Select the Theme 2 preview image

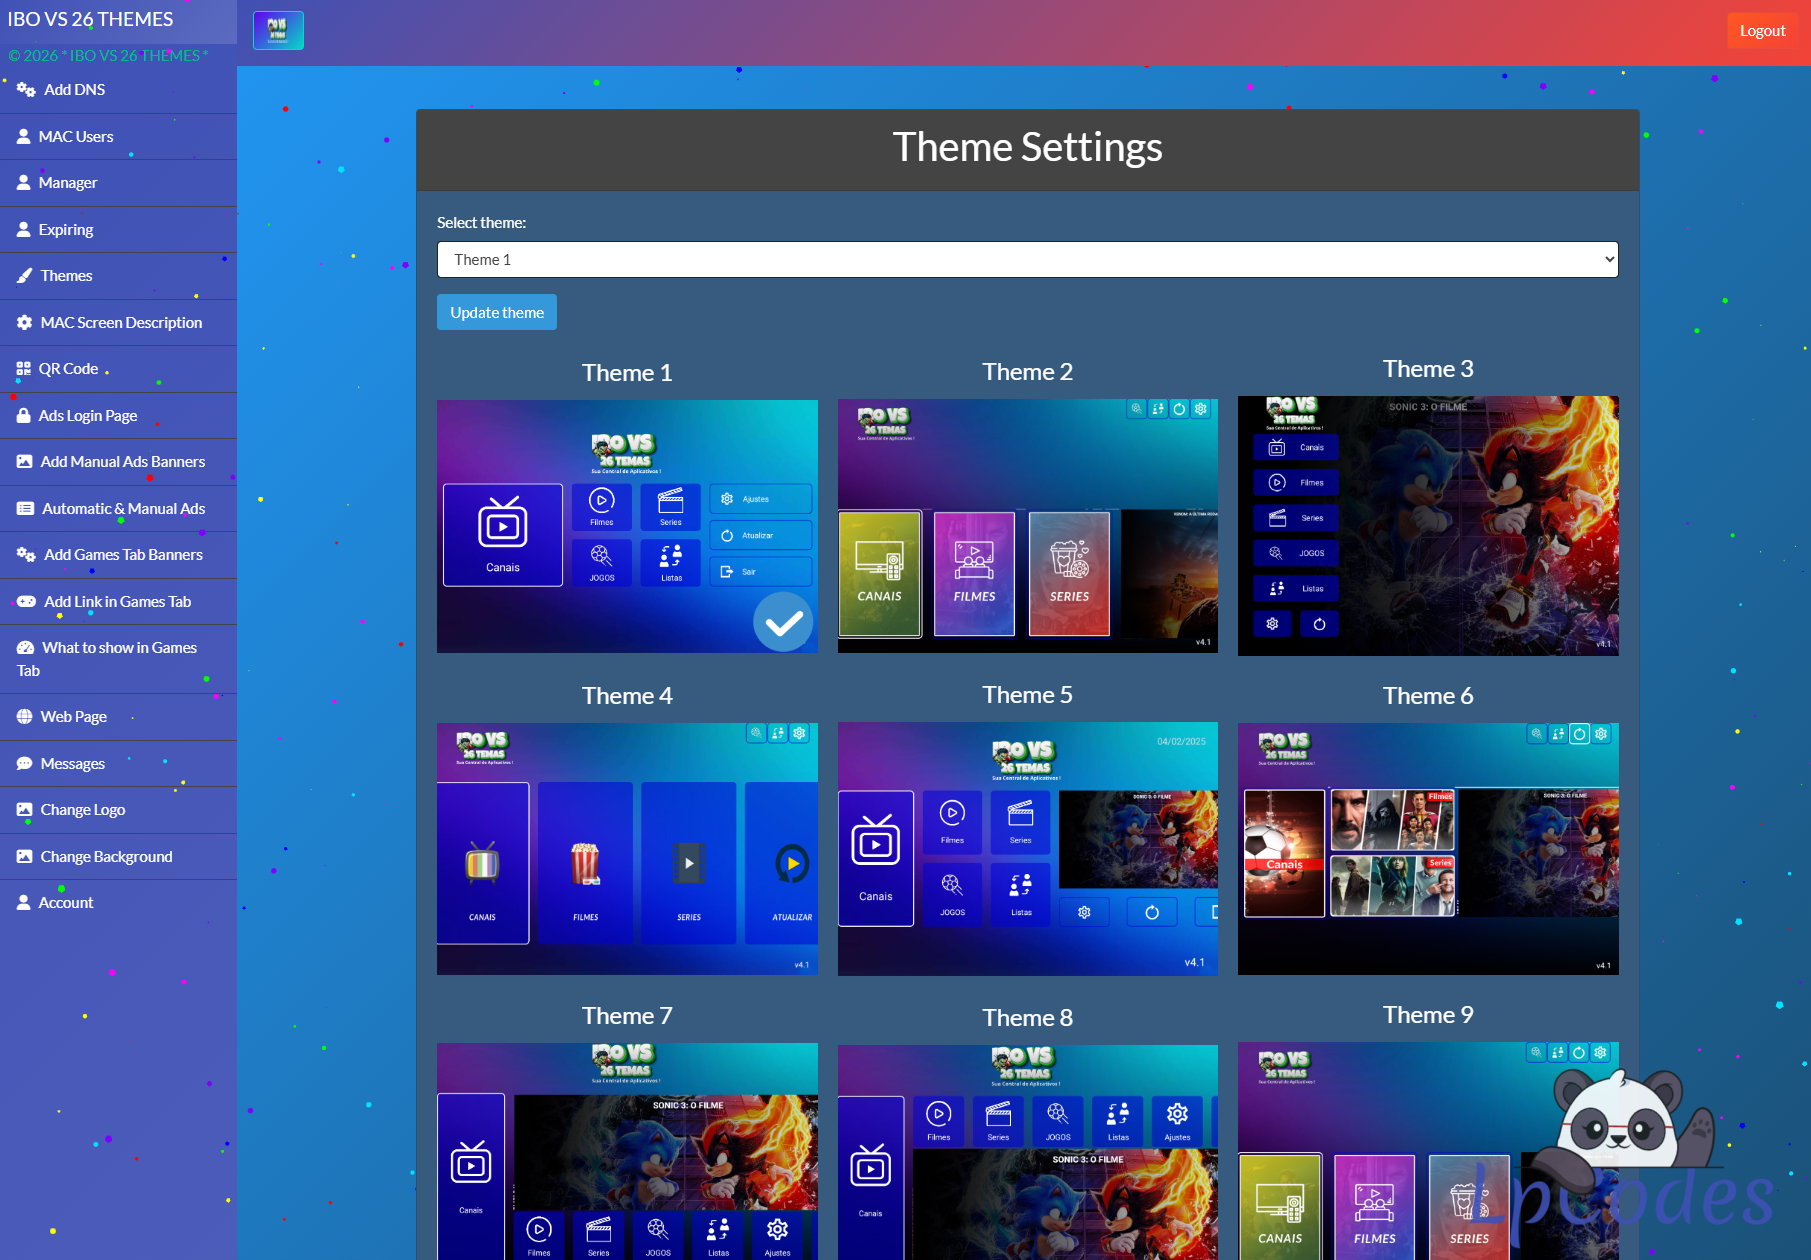point(1027,526)
